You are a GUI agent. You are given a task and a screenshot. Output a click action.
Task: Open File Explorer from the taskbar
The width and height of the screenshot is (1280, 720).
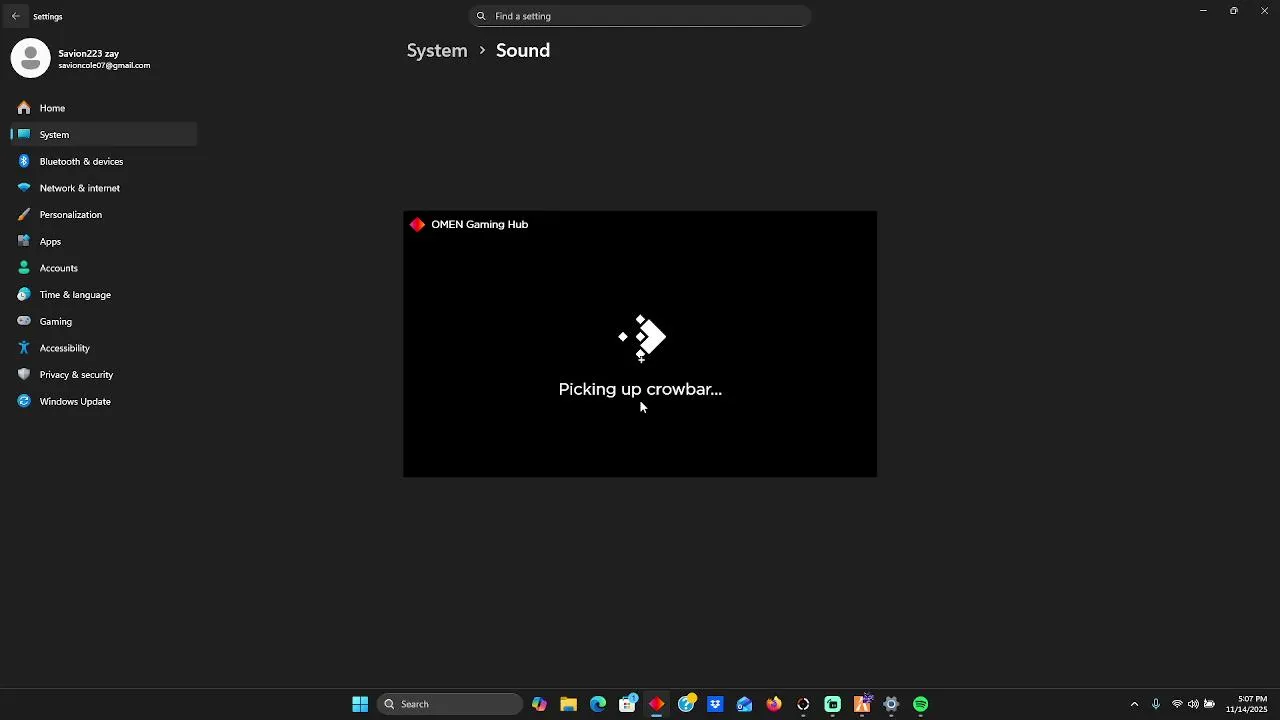(568, 704)
